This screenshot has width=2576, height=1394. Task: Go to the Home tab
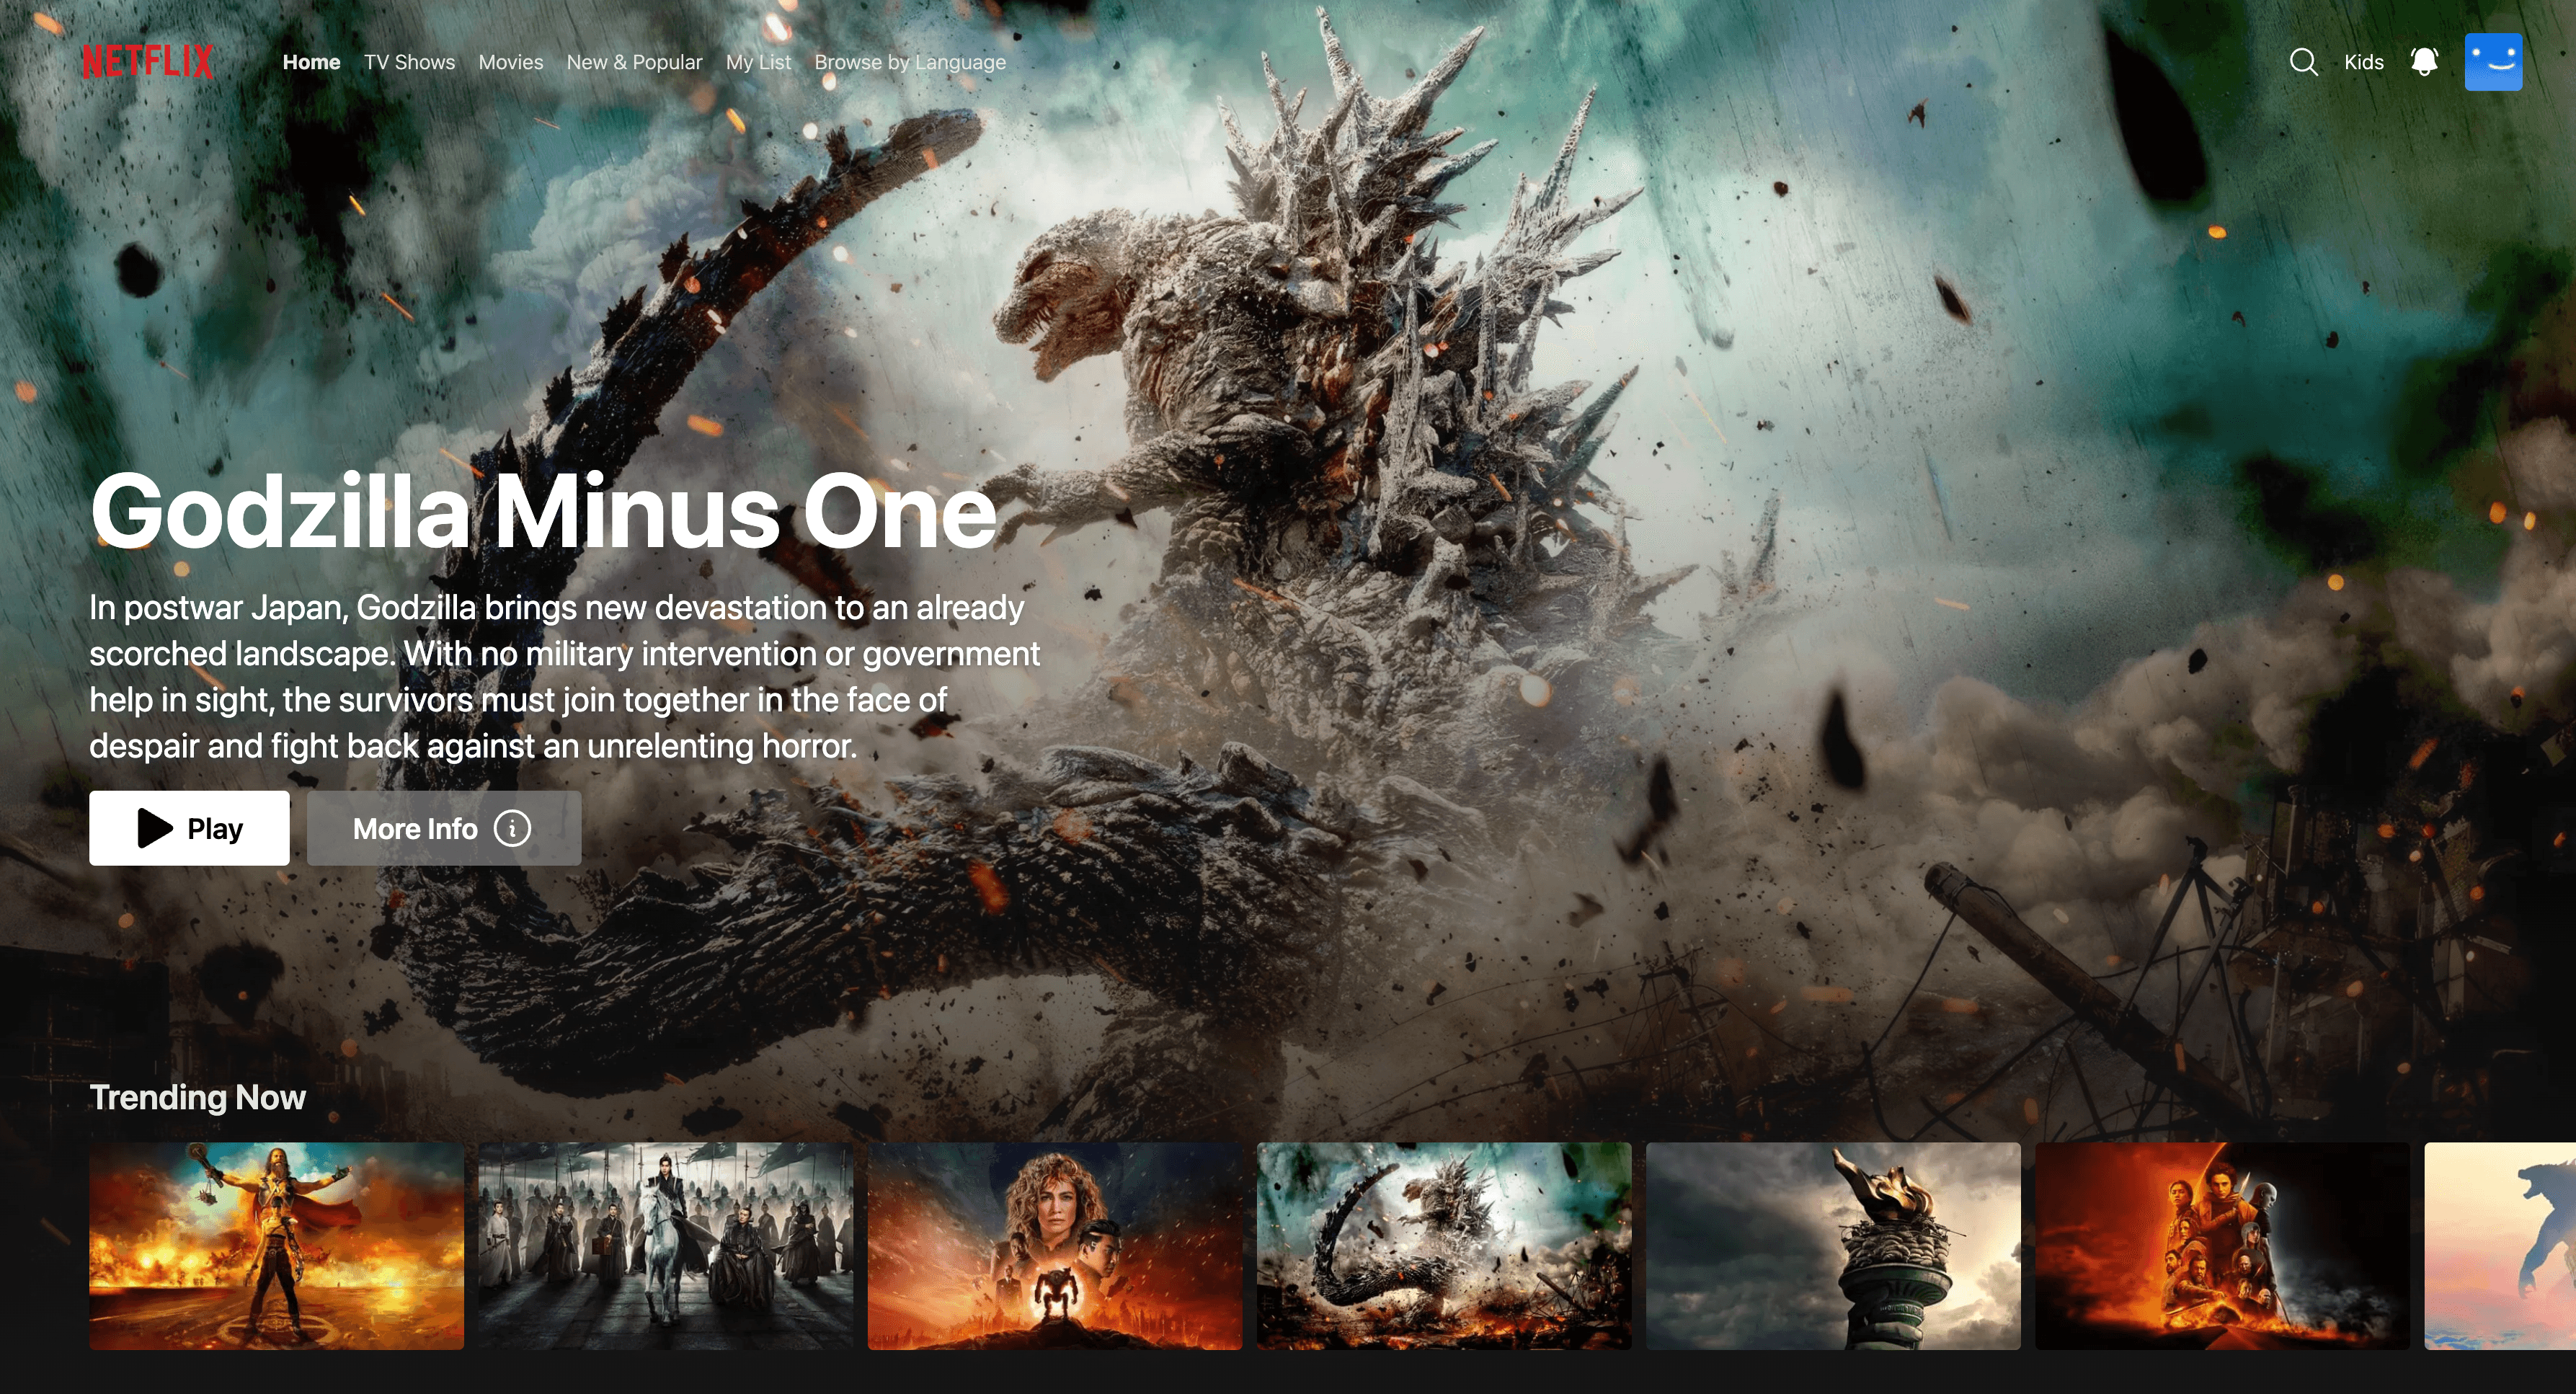point(311,62)
